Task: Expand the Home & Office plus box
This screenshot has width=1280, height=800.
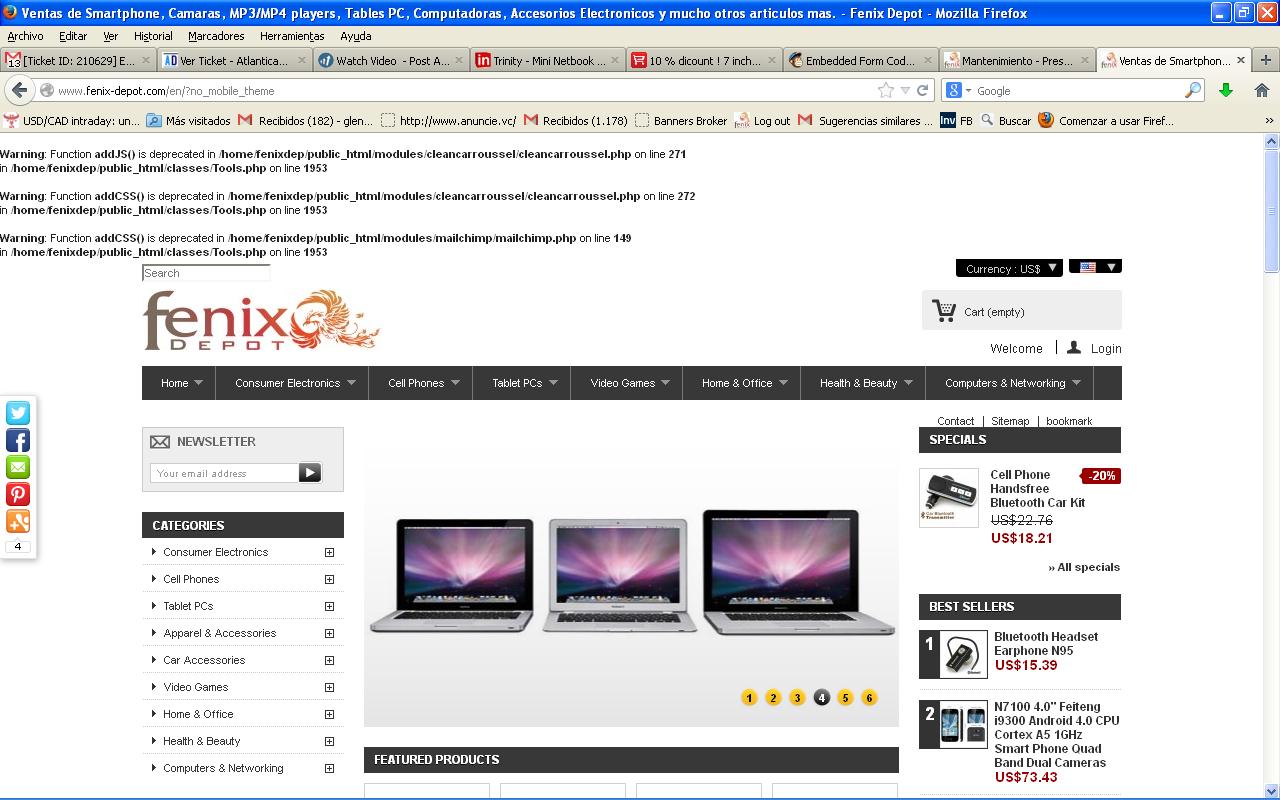Action: point(329,714)
